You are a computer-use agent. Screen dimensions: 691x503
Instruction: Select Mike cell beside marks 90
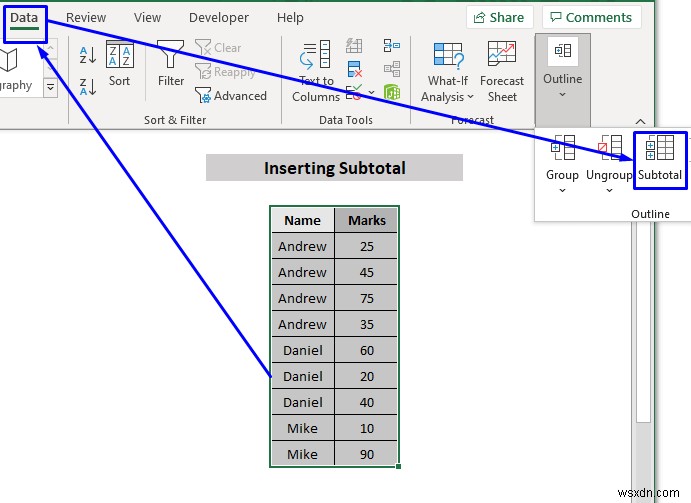(303, 454)
